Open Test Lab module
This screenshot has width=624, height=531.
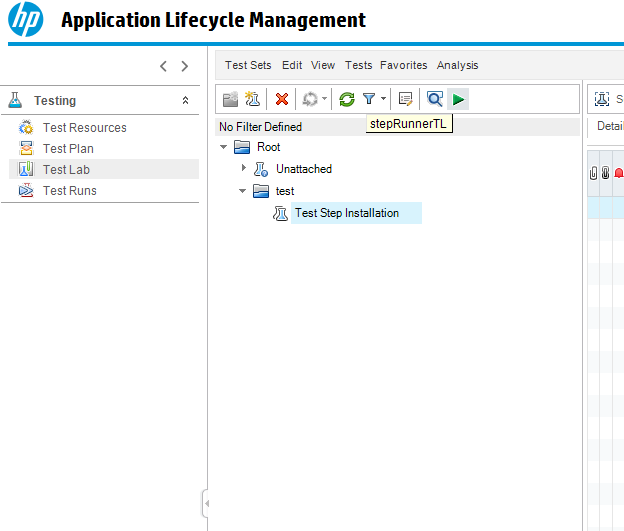pyautogui.click(x=66, y=170)
